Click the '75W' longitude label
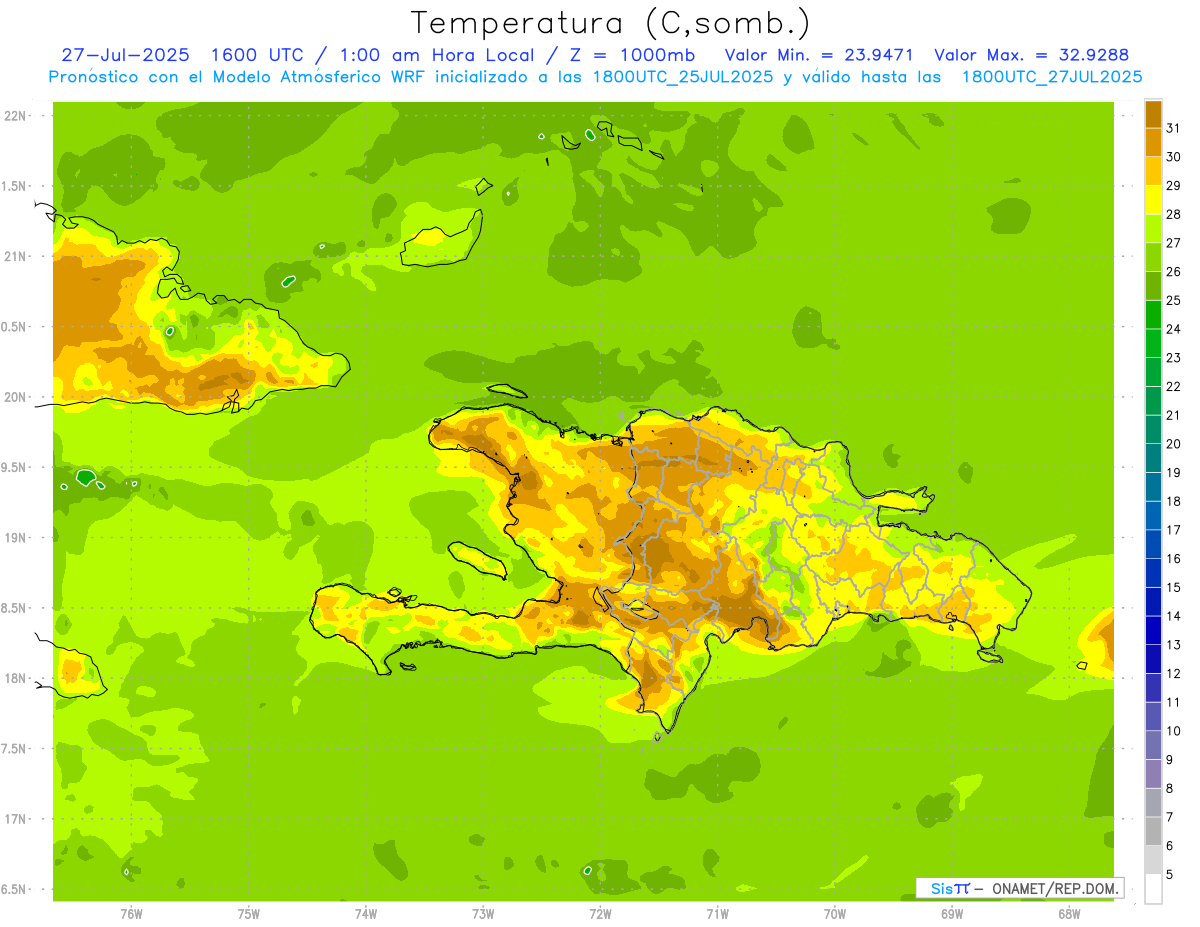 [x=248, y=914]
